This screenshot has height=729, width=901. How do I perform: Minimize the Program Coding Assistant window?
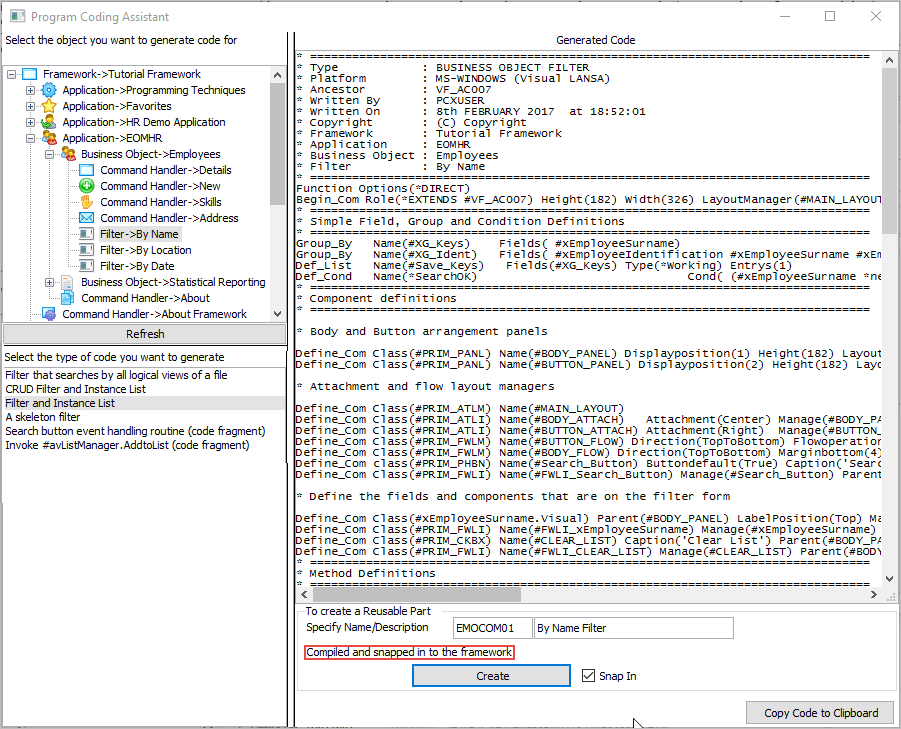click(785, 16)
